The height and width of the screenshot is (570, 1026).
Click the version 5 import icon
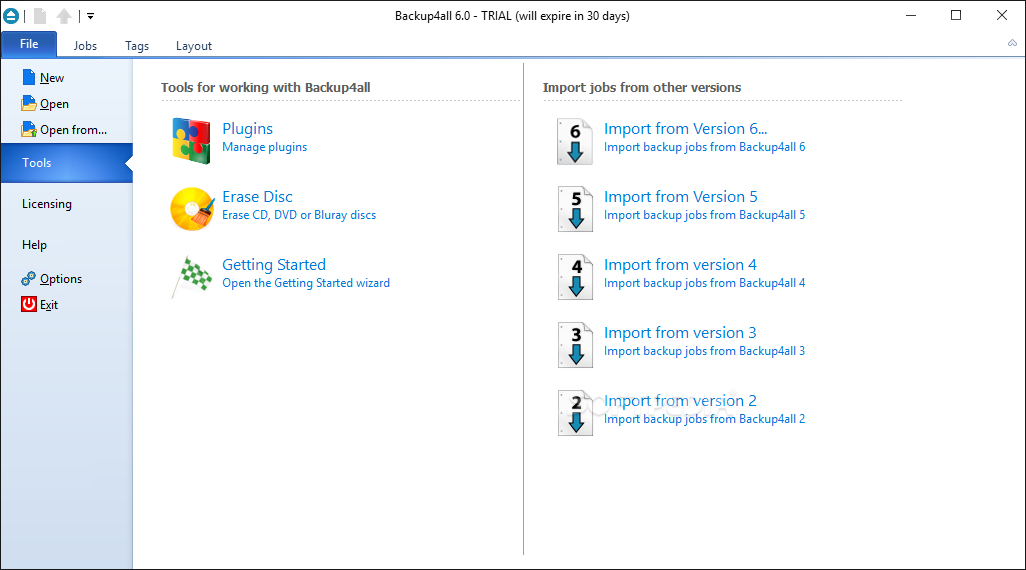(x=575, y=209)
